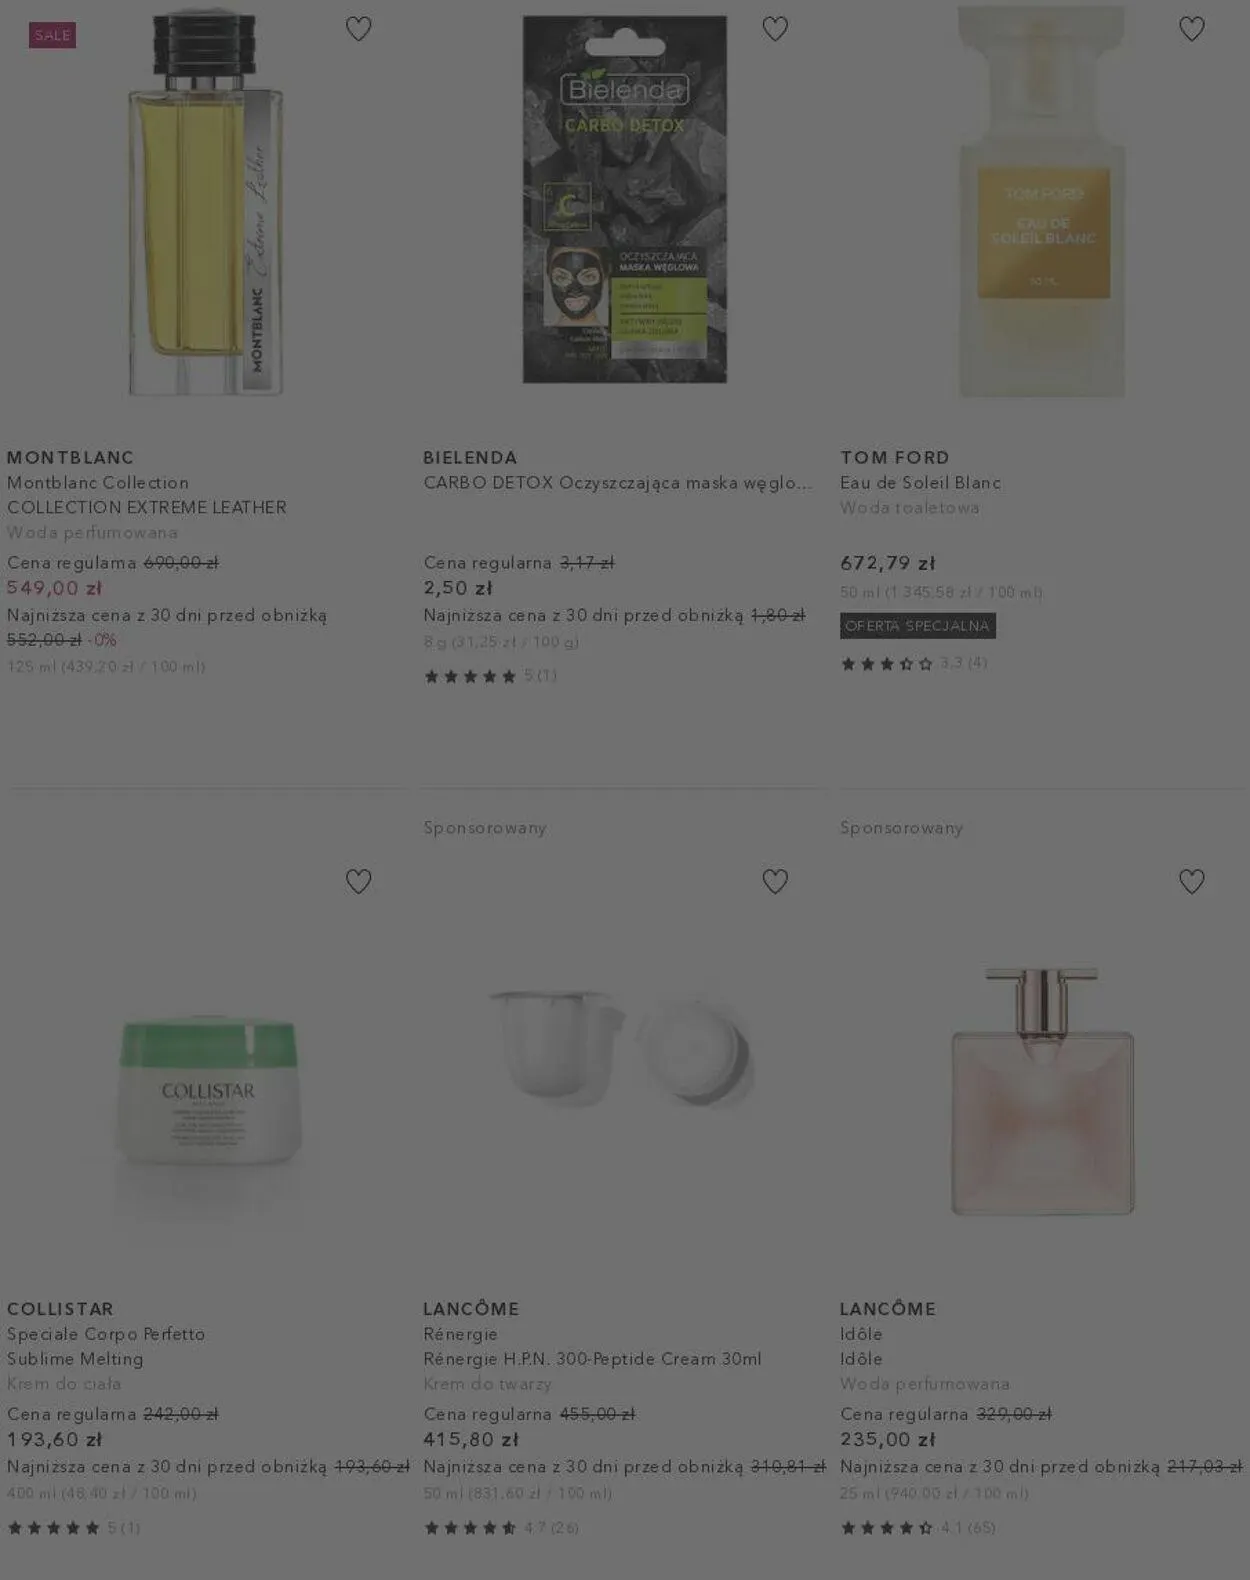View Lancôme Idôle bottle picture

(1042, 1091)
